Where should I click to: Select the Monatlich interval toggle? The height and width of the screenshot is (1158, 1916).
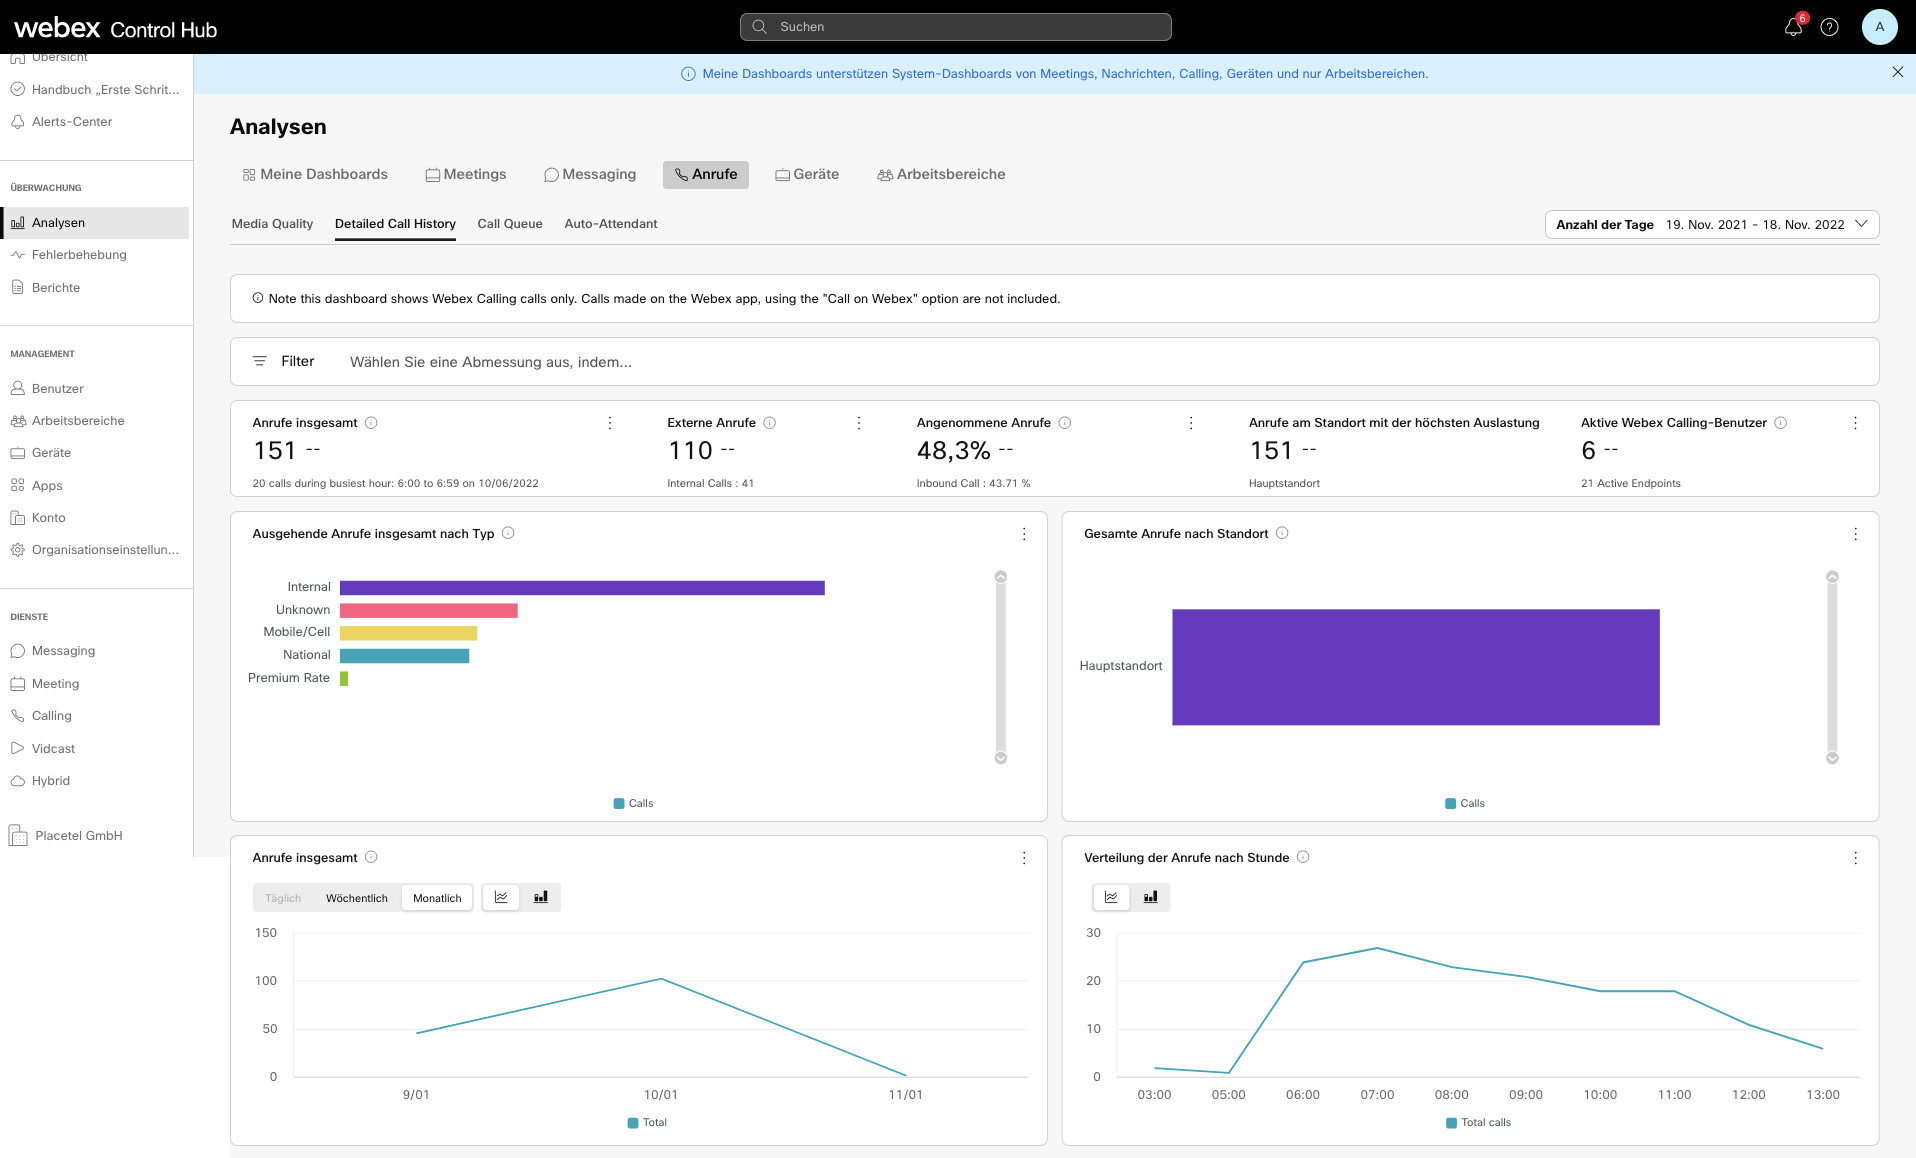(437, 898)
